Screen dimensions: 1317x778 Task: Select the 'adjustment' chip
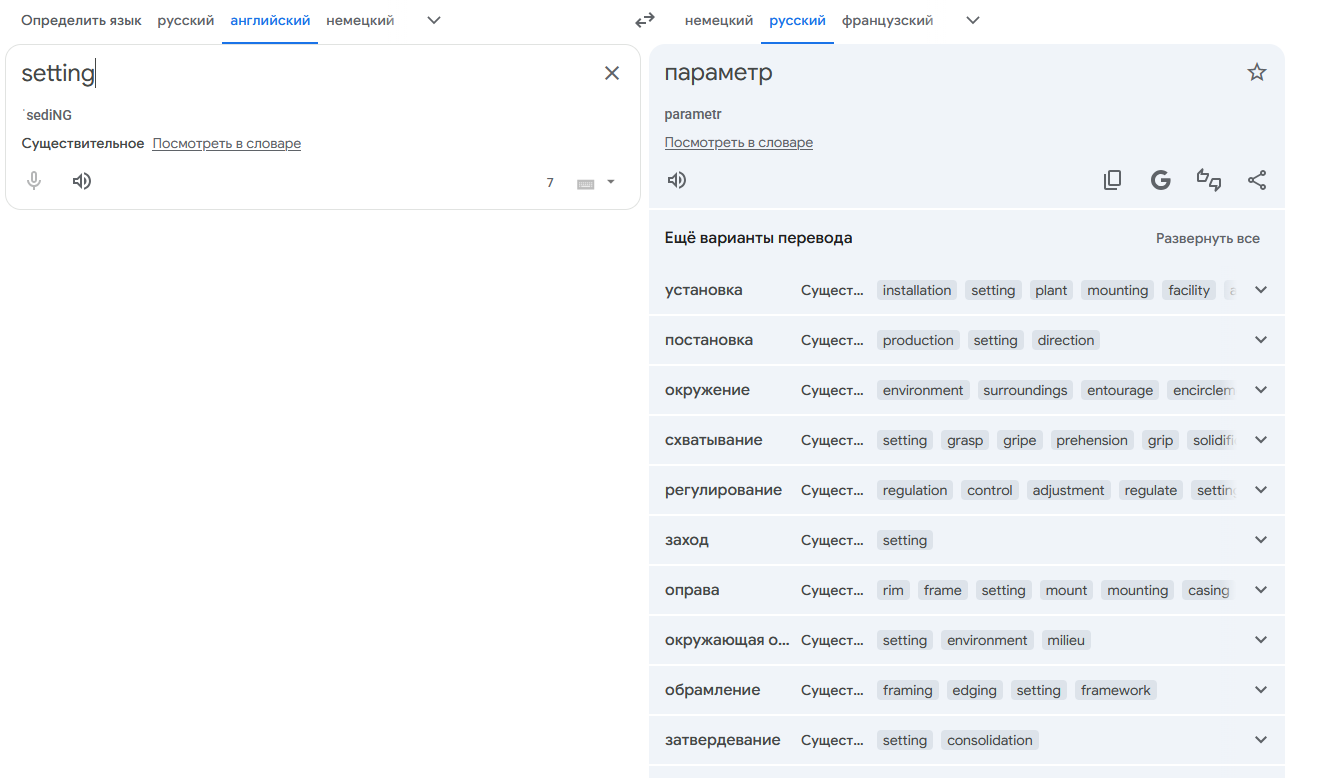1069,490
